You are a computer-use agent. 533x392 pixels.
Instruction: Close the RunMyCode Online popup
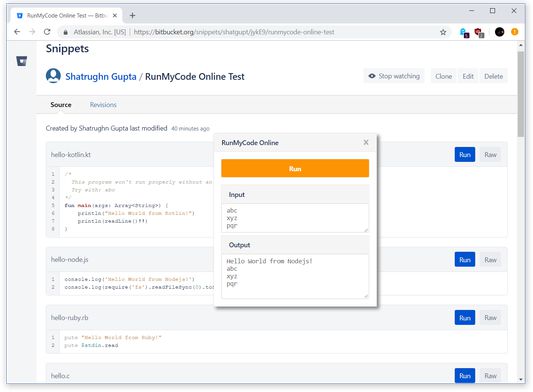pos(366,142)
